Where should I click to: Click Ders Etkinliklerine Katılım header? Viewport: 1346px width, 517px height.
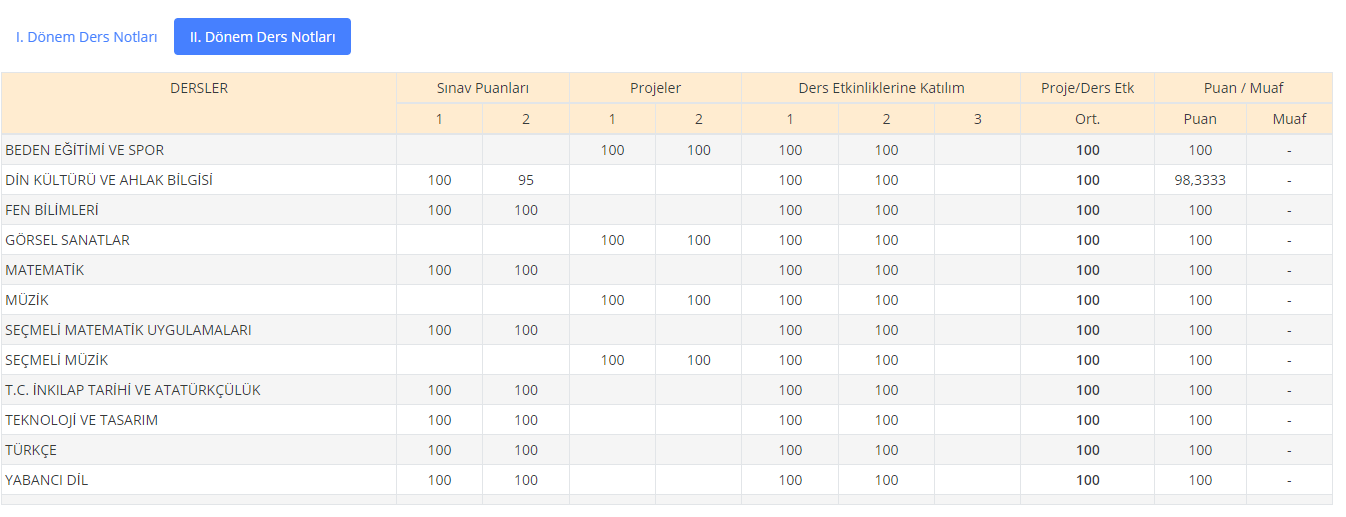point(881,88)
